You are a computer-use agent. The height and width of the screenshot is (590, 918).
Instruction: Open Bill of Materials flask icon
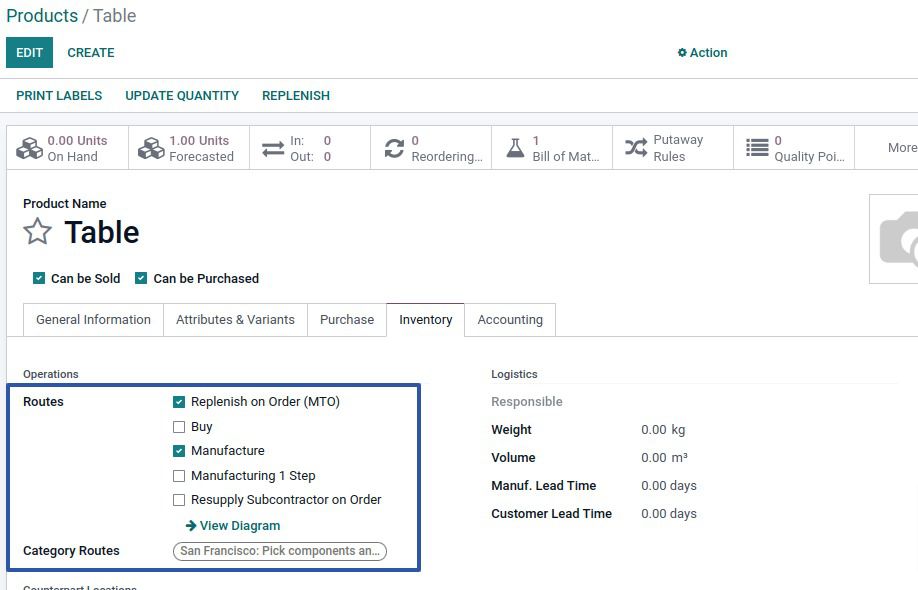point(515,148)
